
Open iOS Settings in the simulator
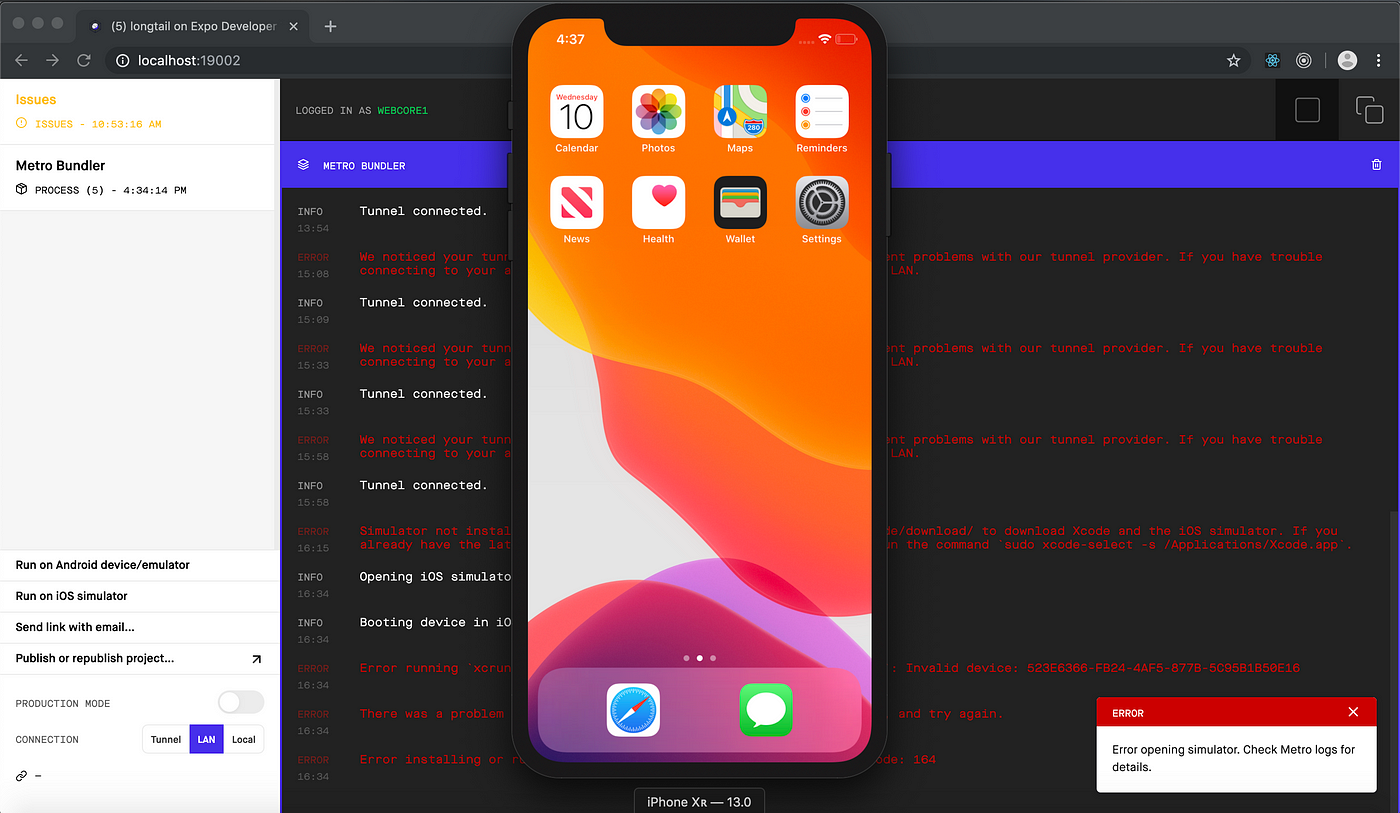click(822, 202)
